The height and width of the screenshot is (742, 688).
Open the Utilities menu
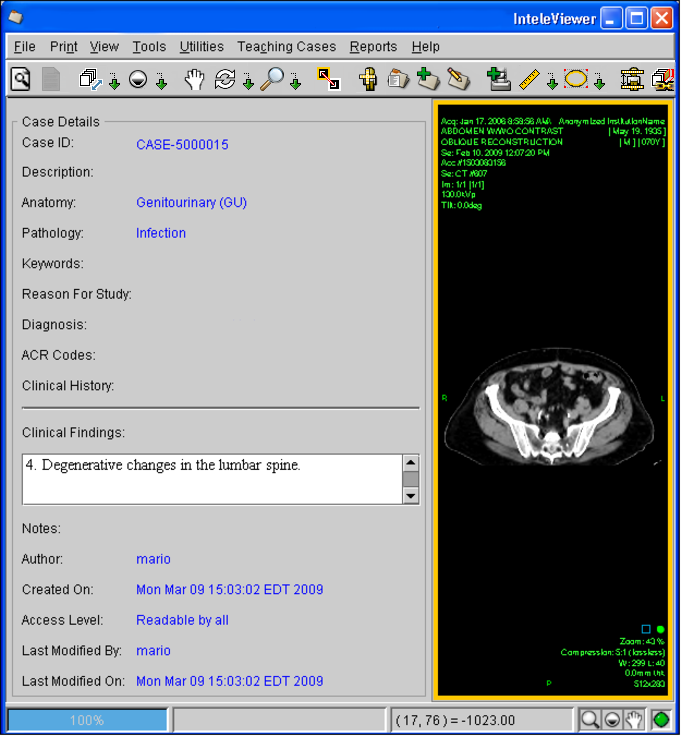click(202, 46)
